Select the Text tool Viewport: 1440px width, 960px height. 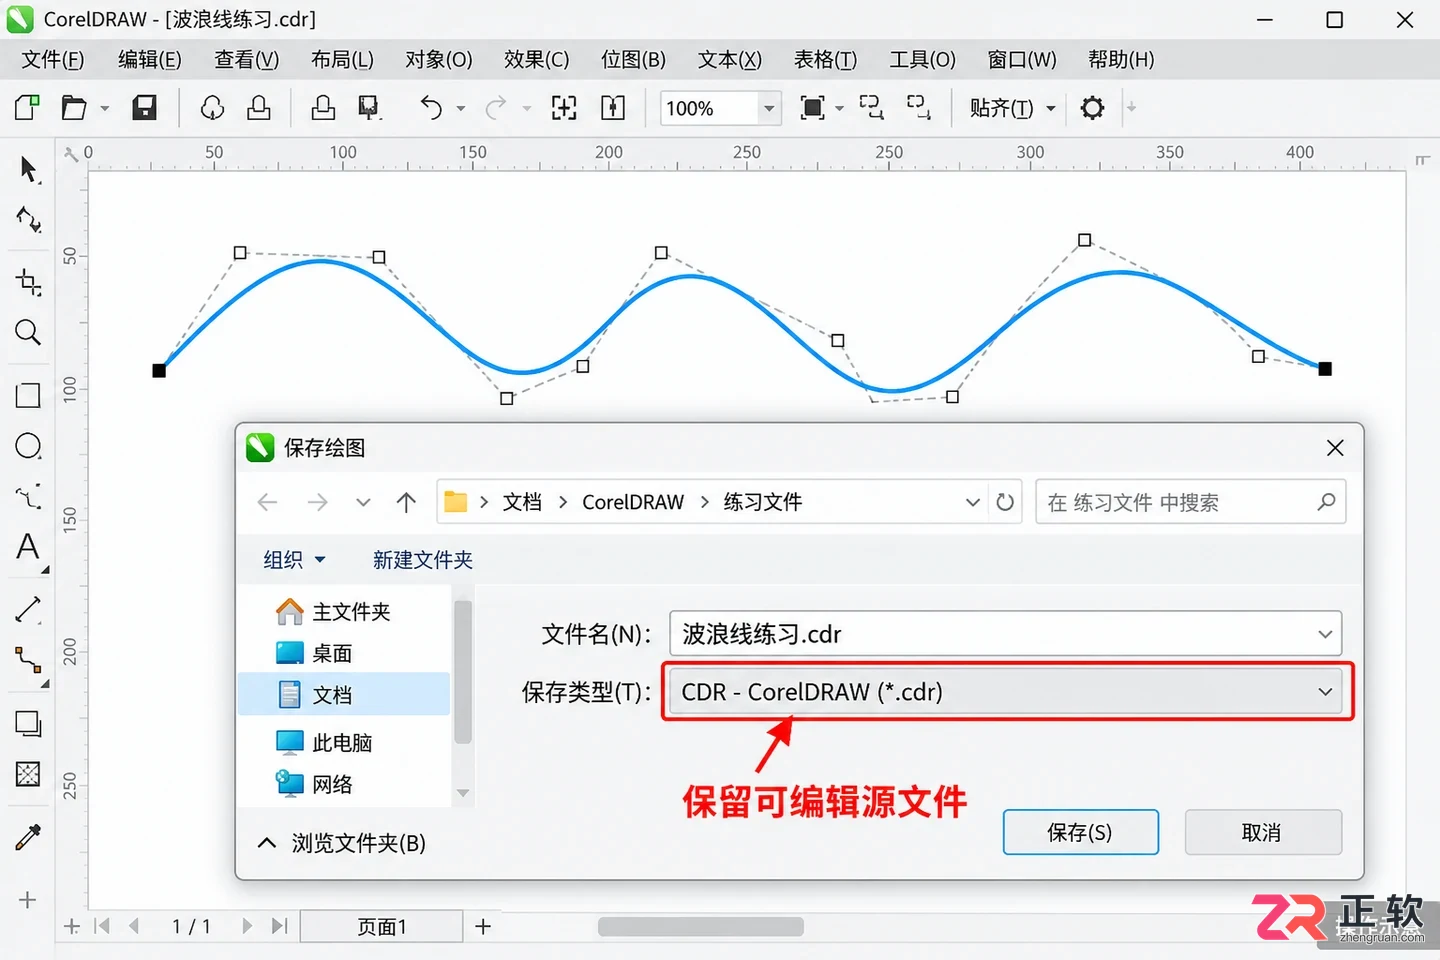point(28,546)
